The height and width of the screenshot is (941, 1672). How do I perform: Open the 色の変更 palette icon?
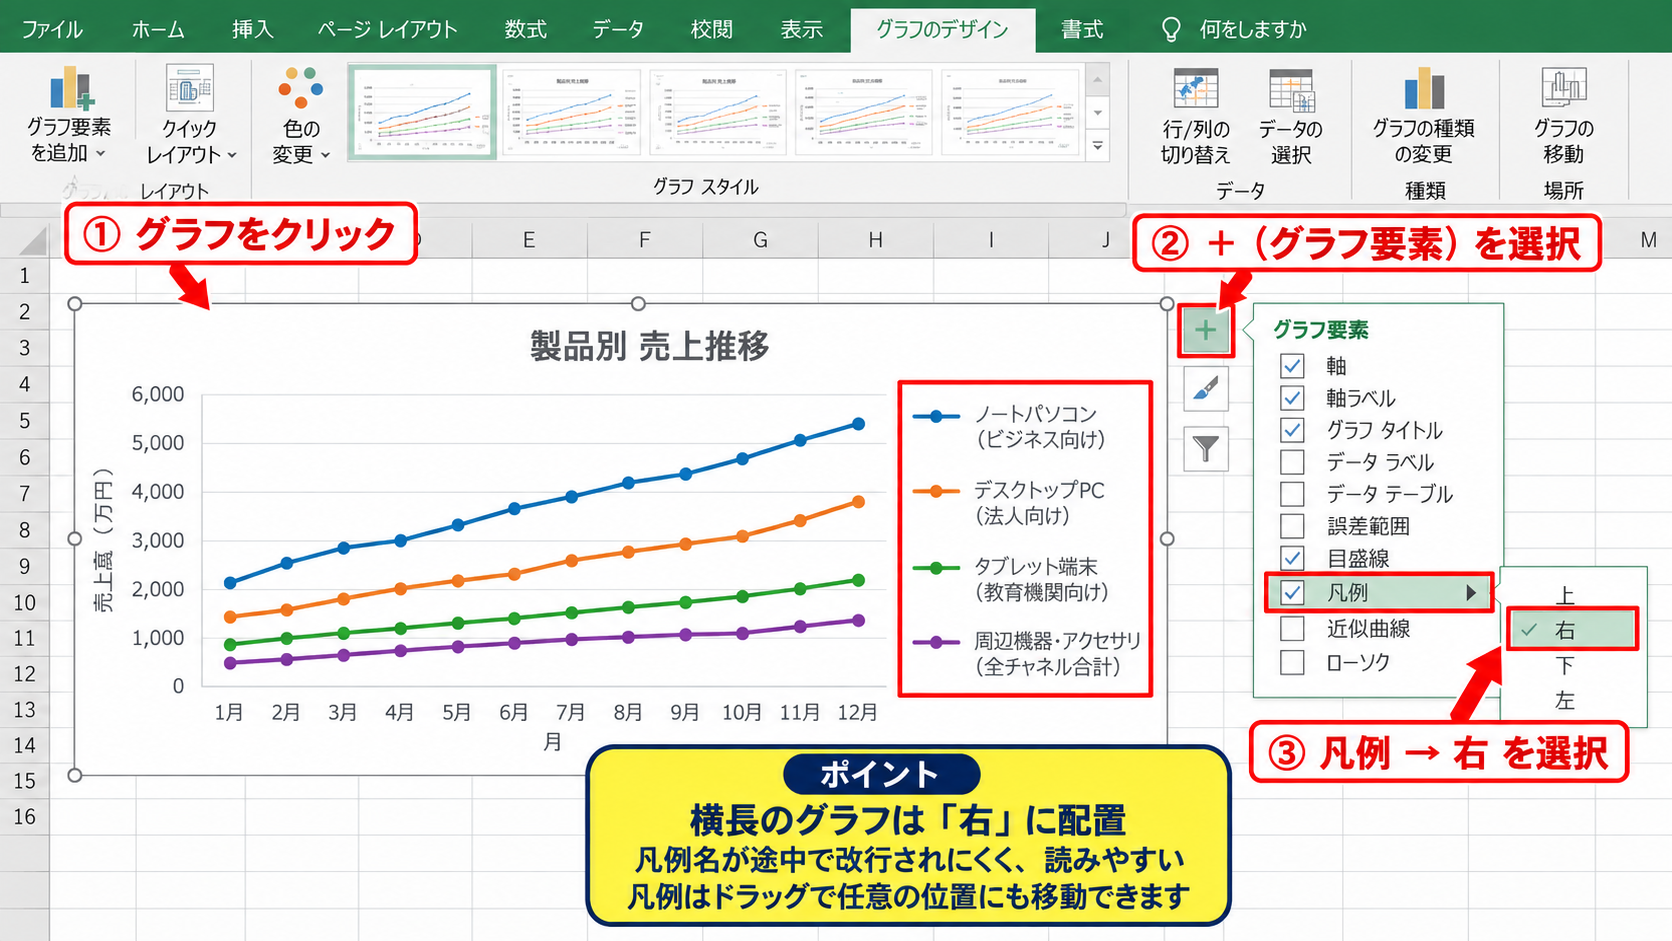coord(301,88)
